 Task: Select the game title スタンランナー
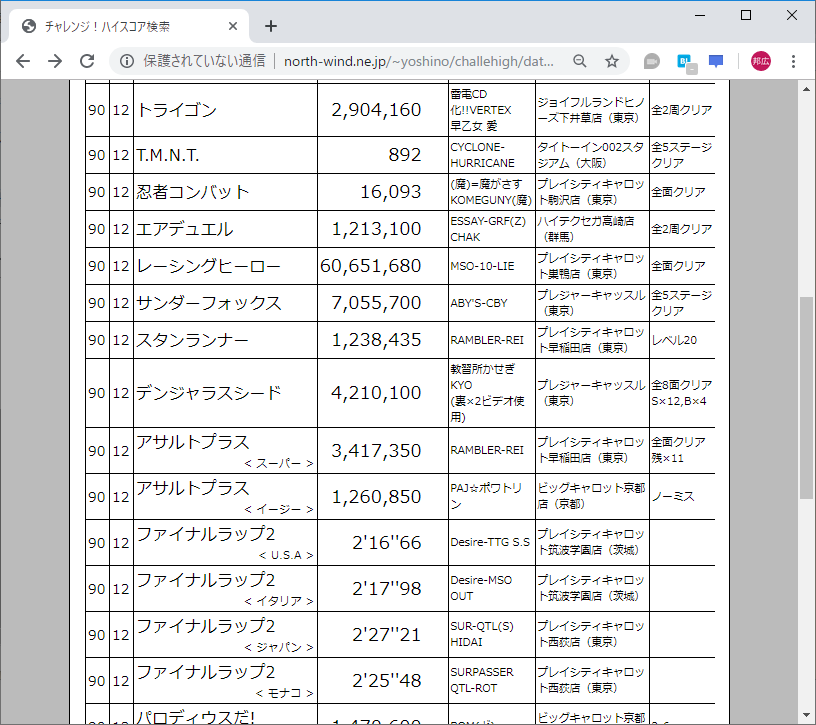(x=192, y=340)
